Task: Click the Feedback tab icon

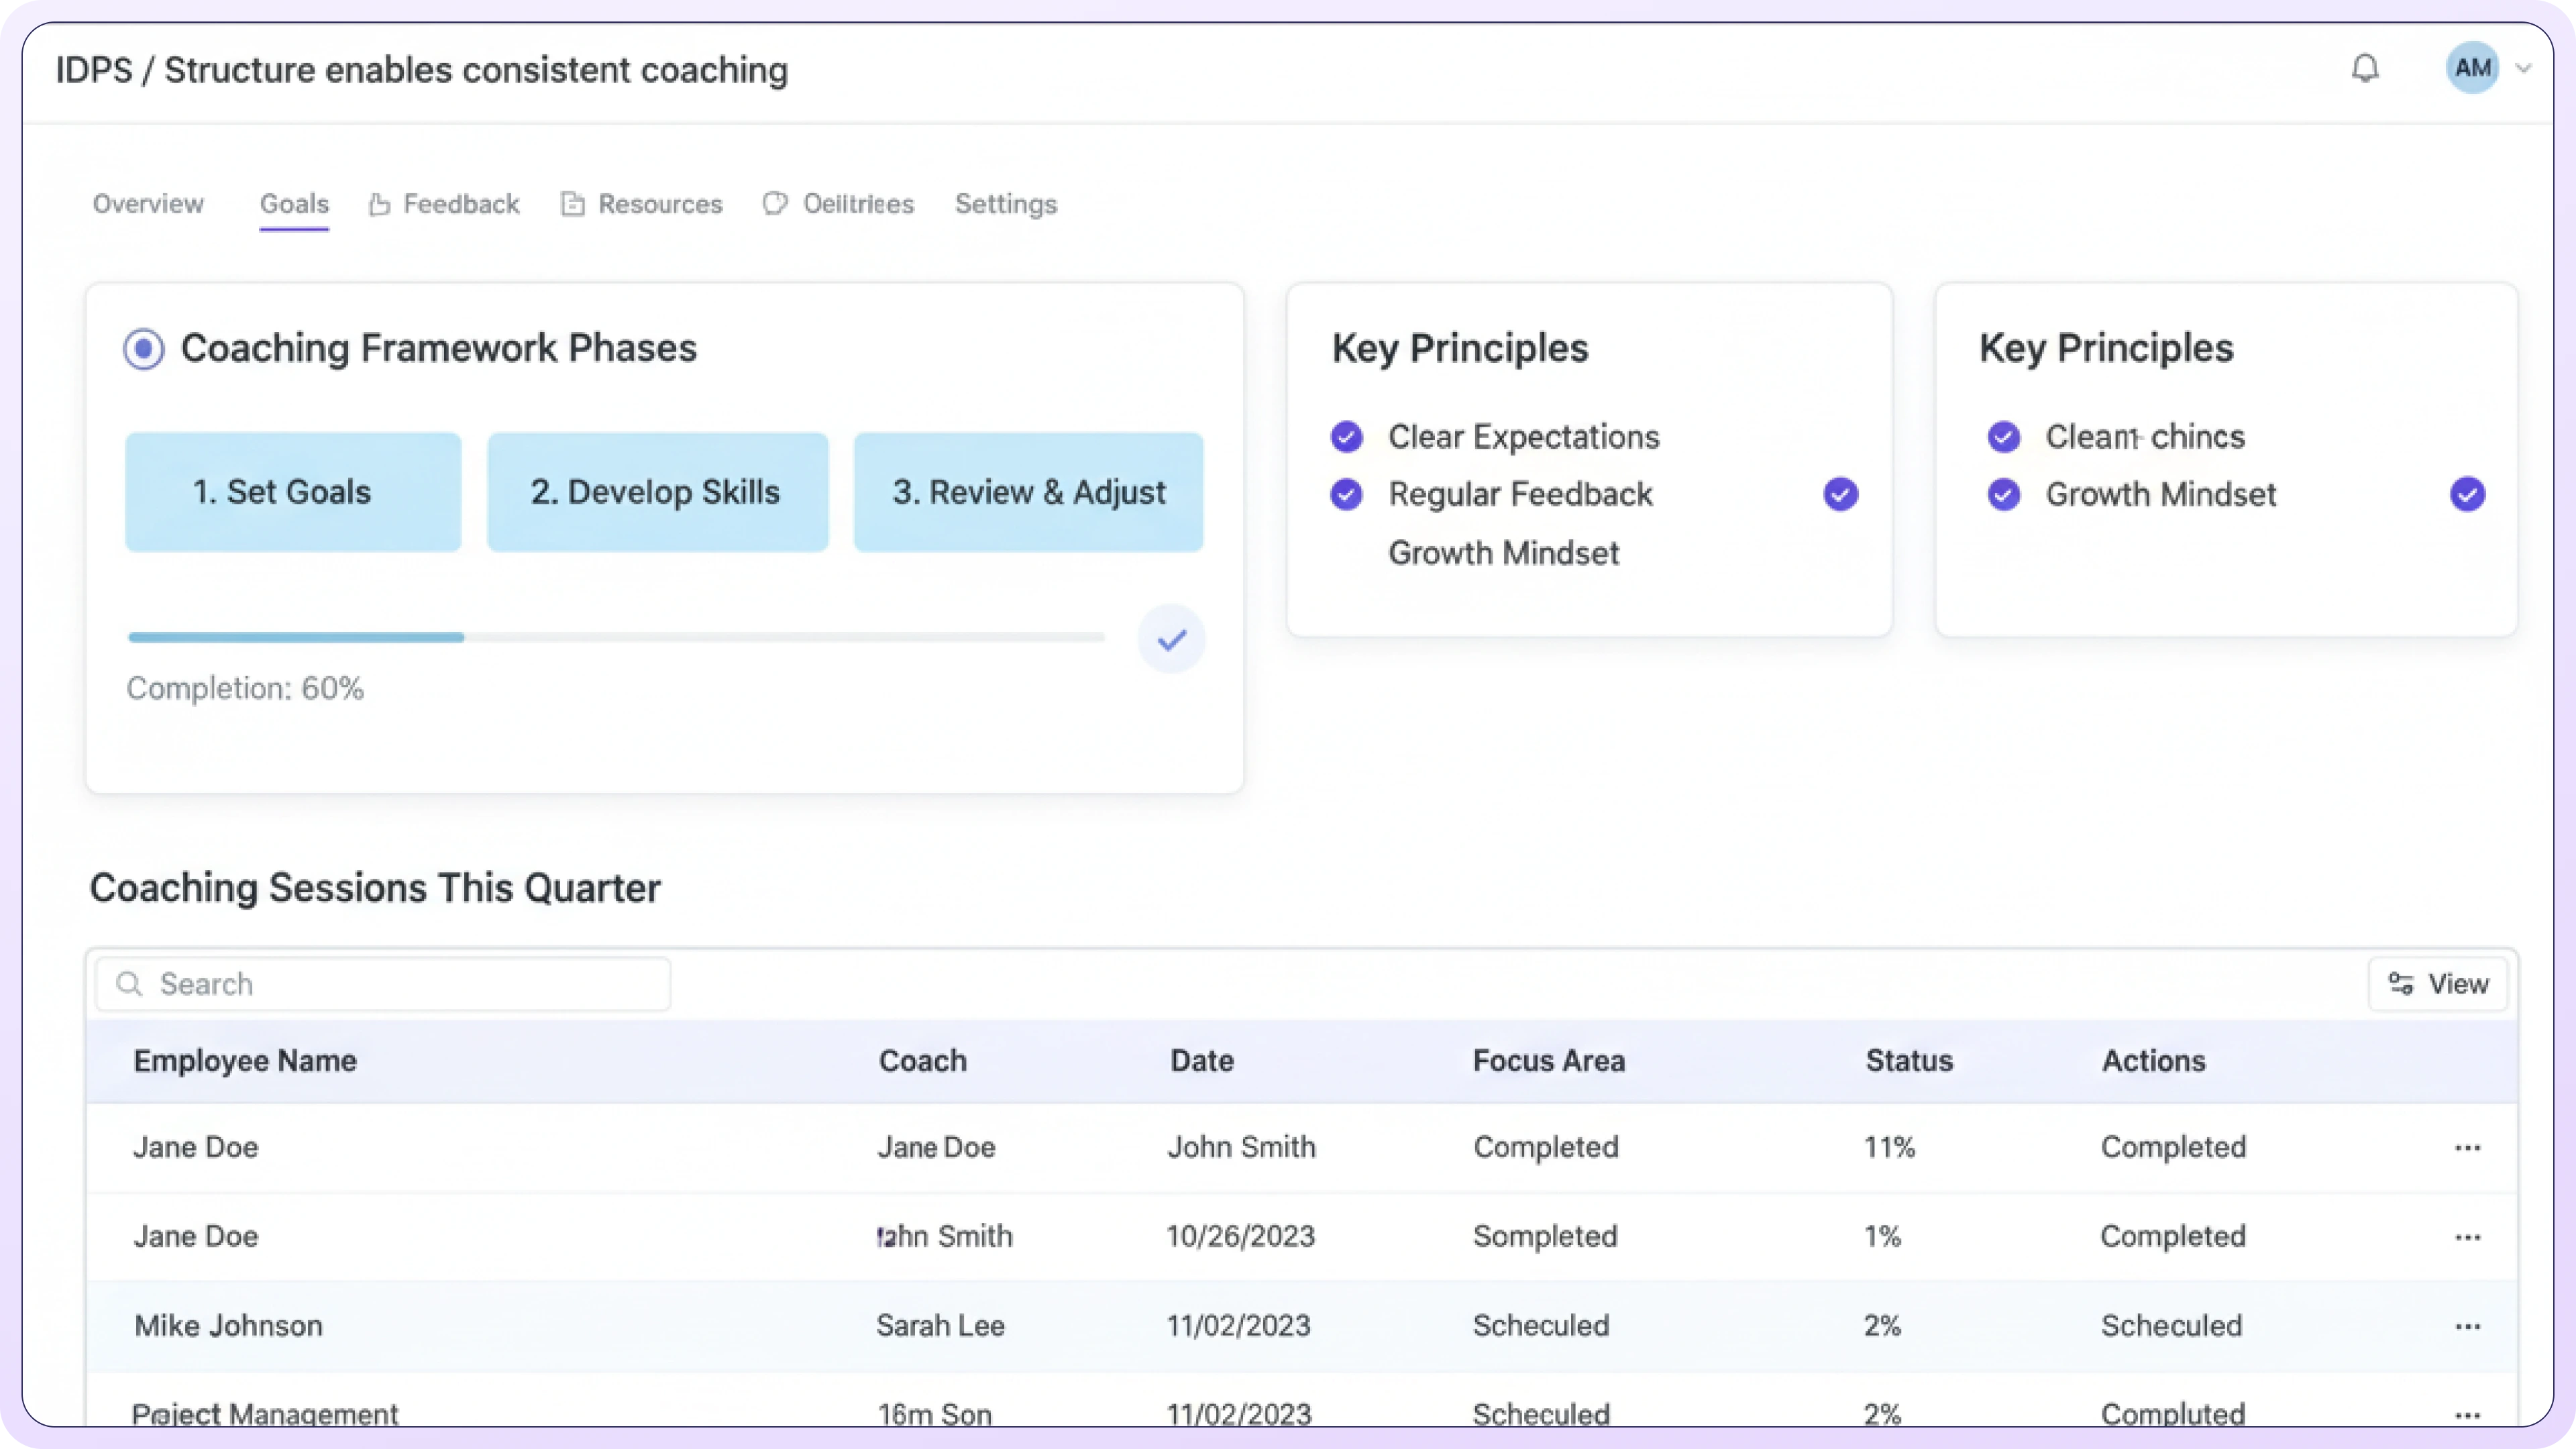Action: tap(379, 205)
